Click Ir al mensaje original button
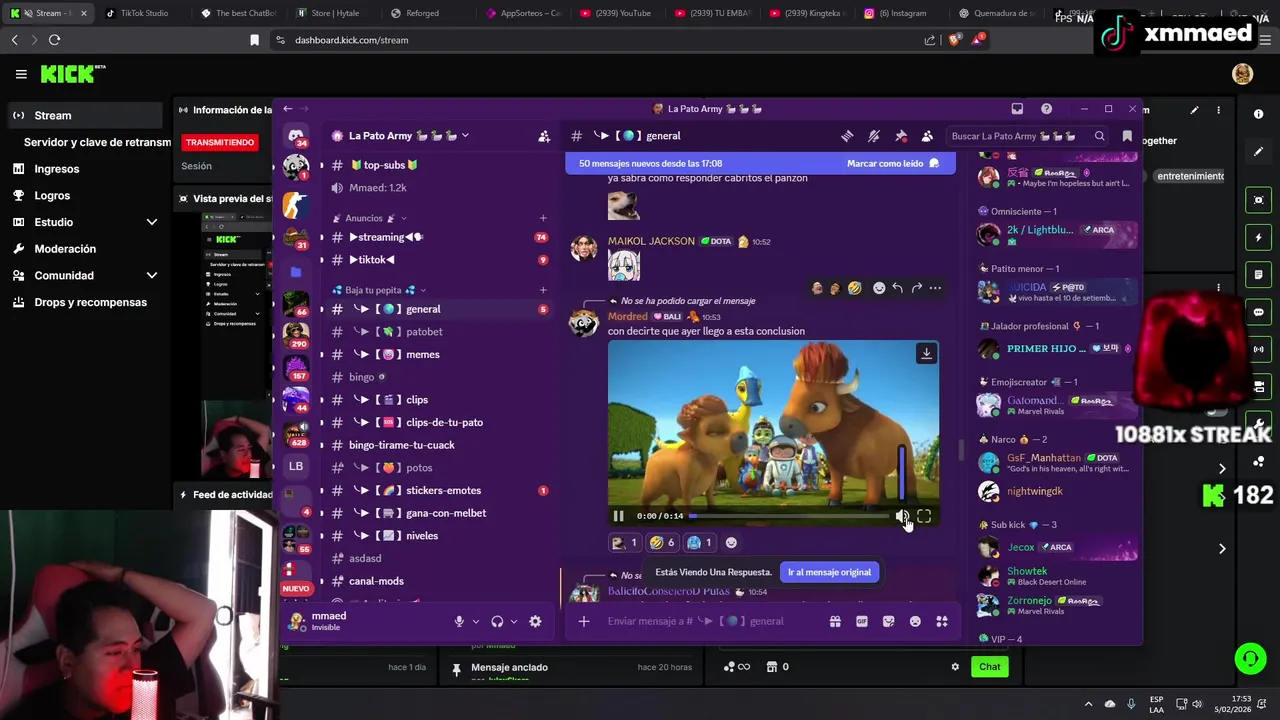The image size is (1280, 720). (829, 572)
